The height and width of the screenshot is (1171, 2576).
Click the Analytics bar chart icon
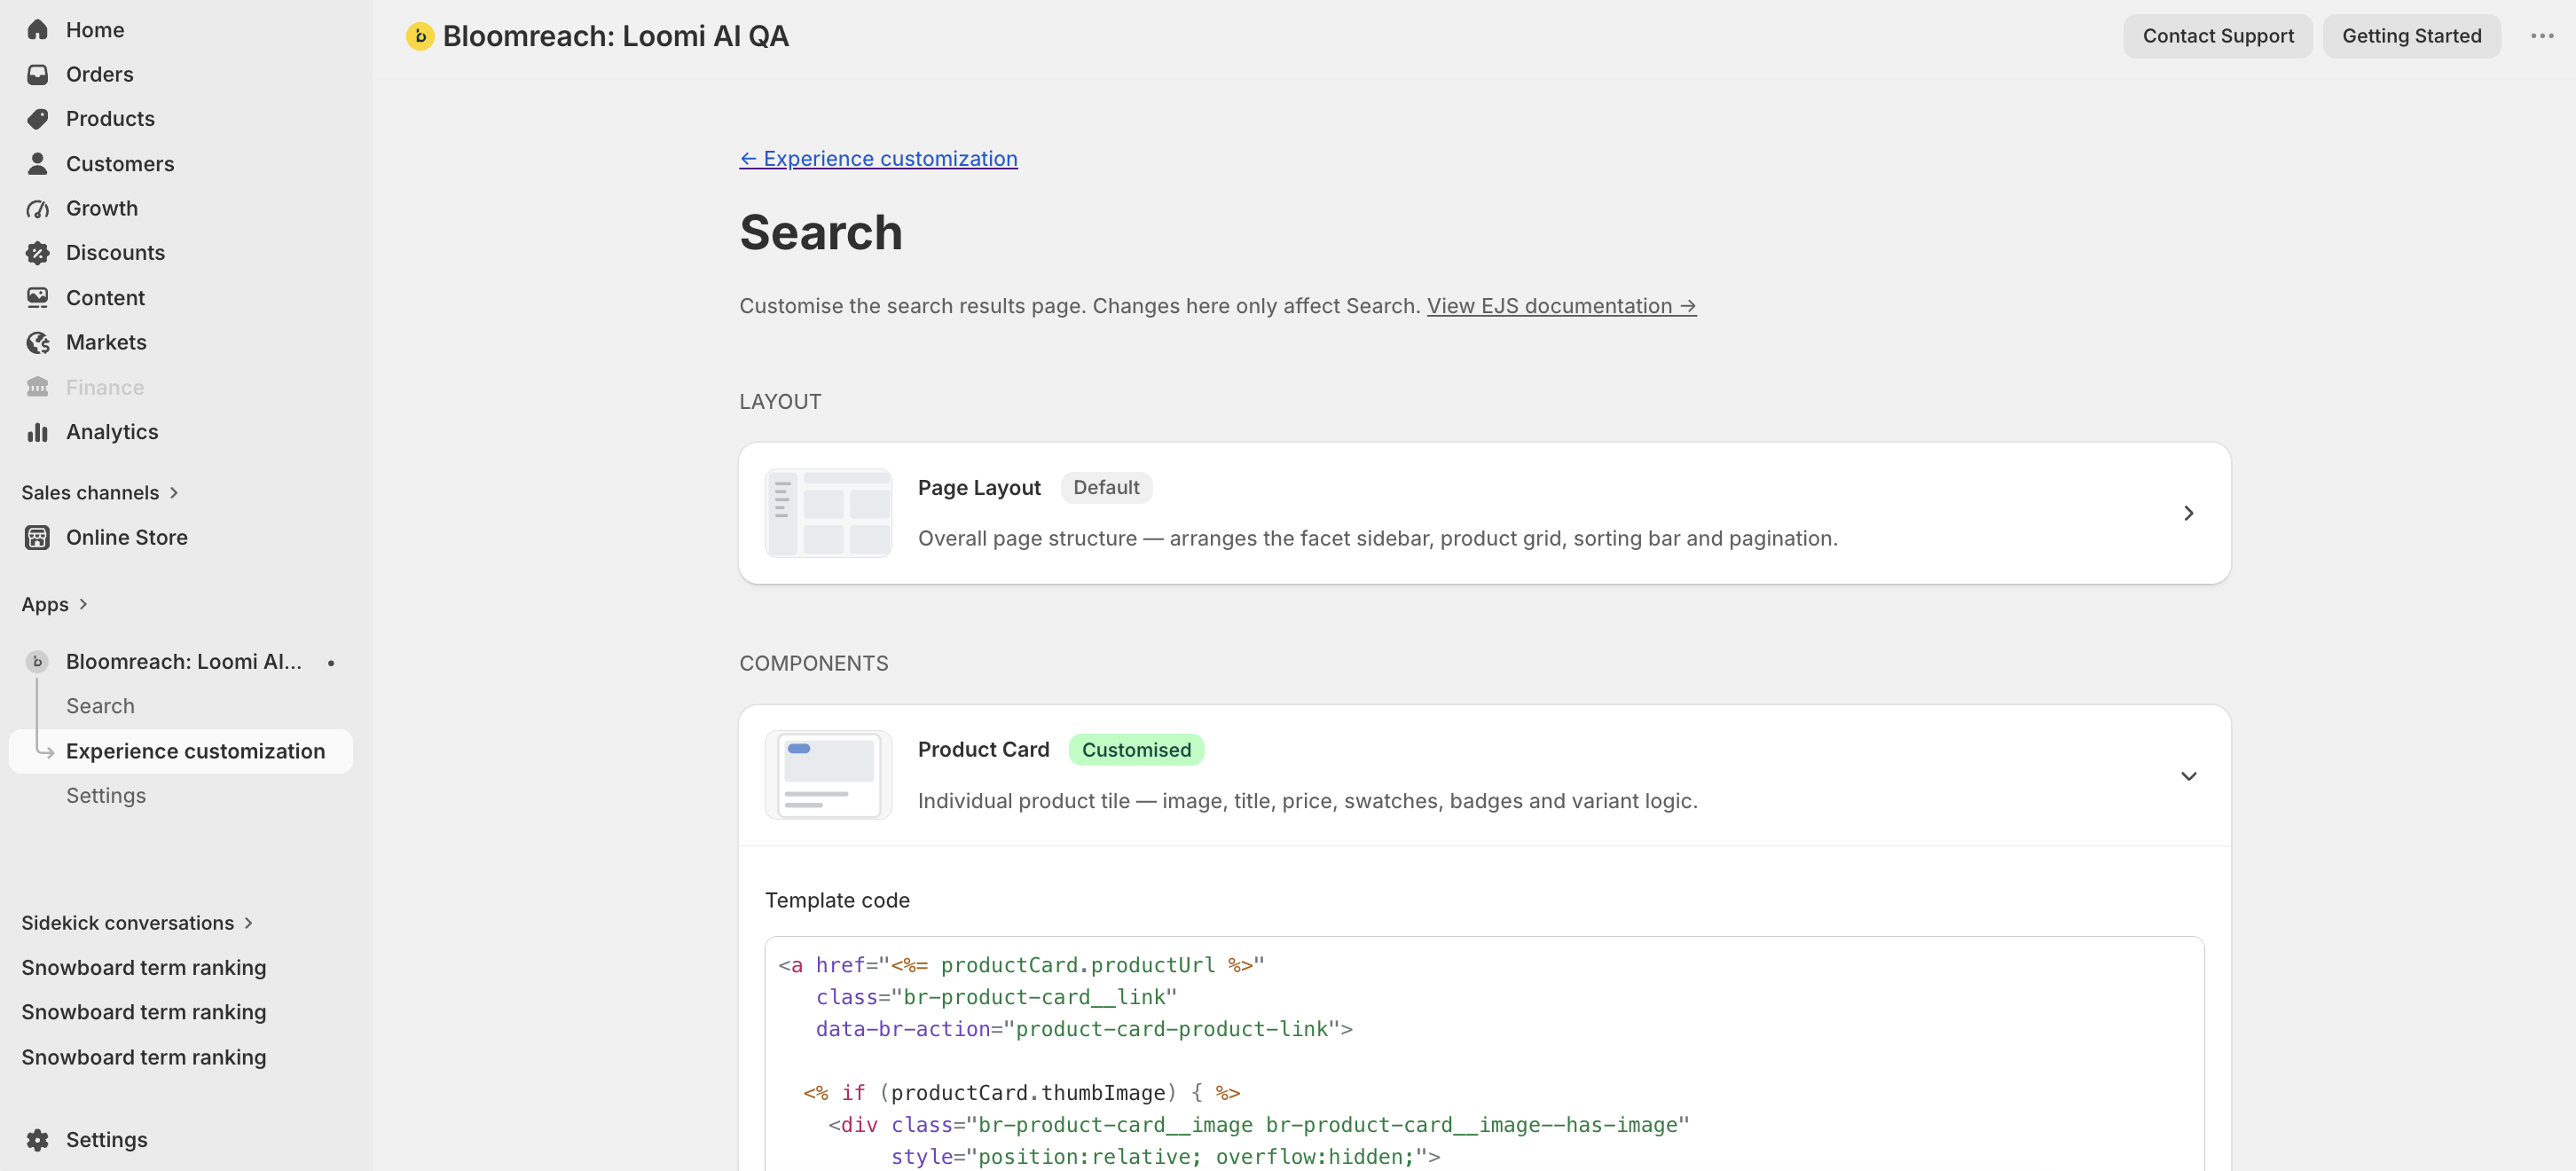pos(37,431)
